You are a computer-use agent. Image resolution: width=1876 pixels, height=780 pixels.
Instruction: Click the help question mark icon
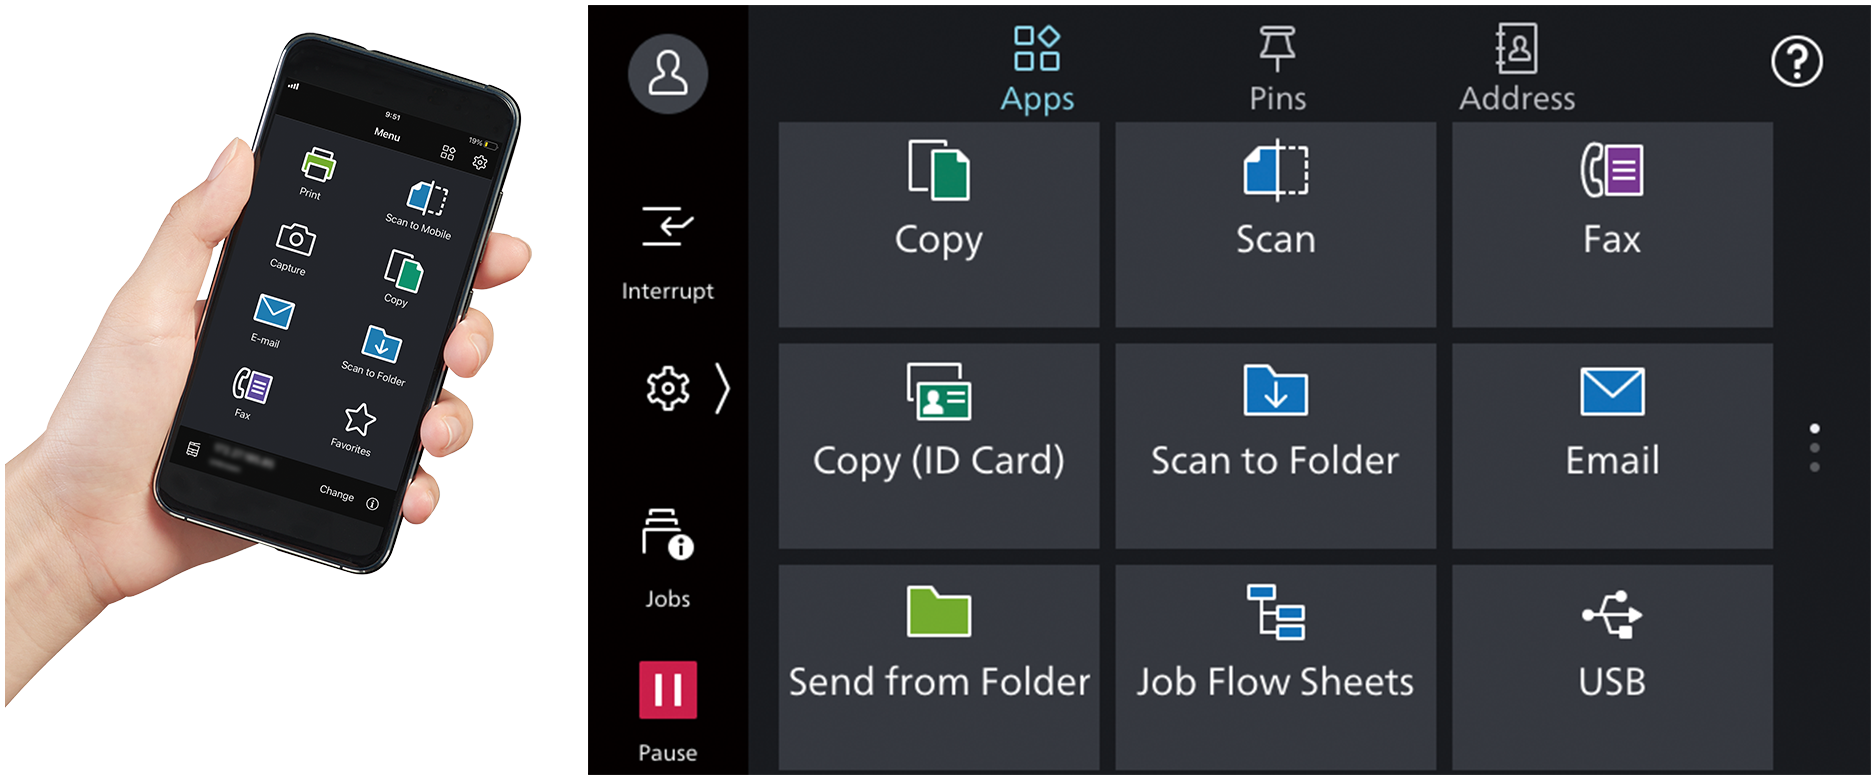pyautogui.click(x=1796, y=62)
